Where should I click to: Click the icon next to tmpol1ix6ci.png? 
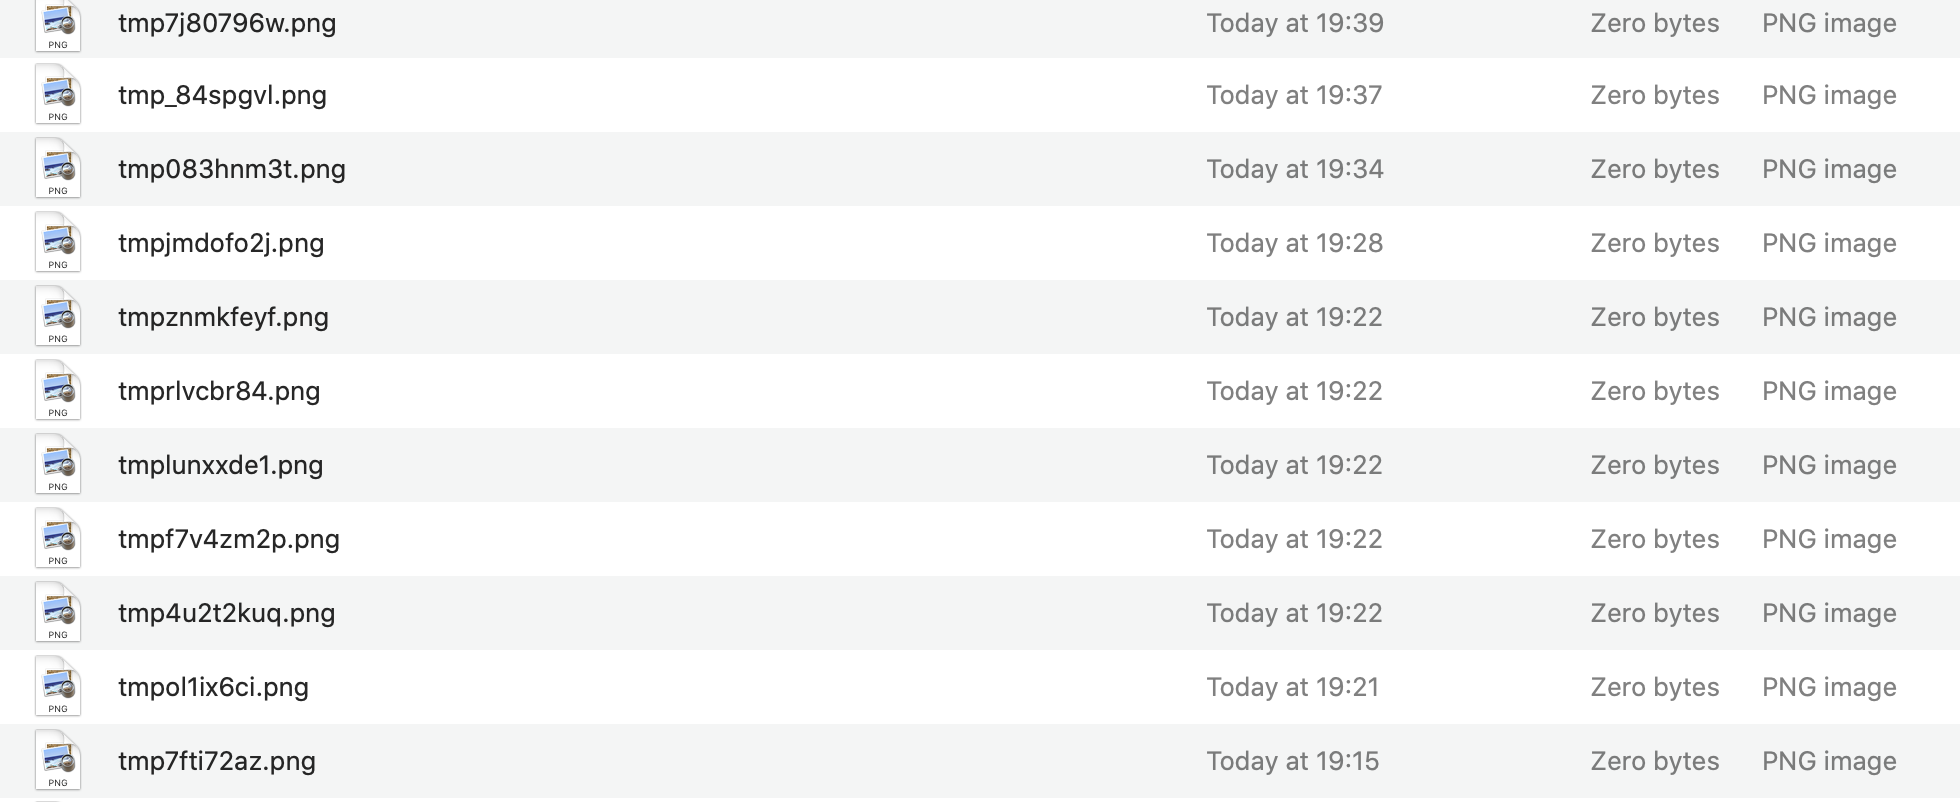coord(58,687)
